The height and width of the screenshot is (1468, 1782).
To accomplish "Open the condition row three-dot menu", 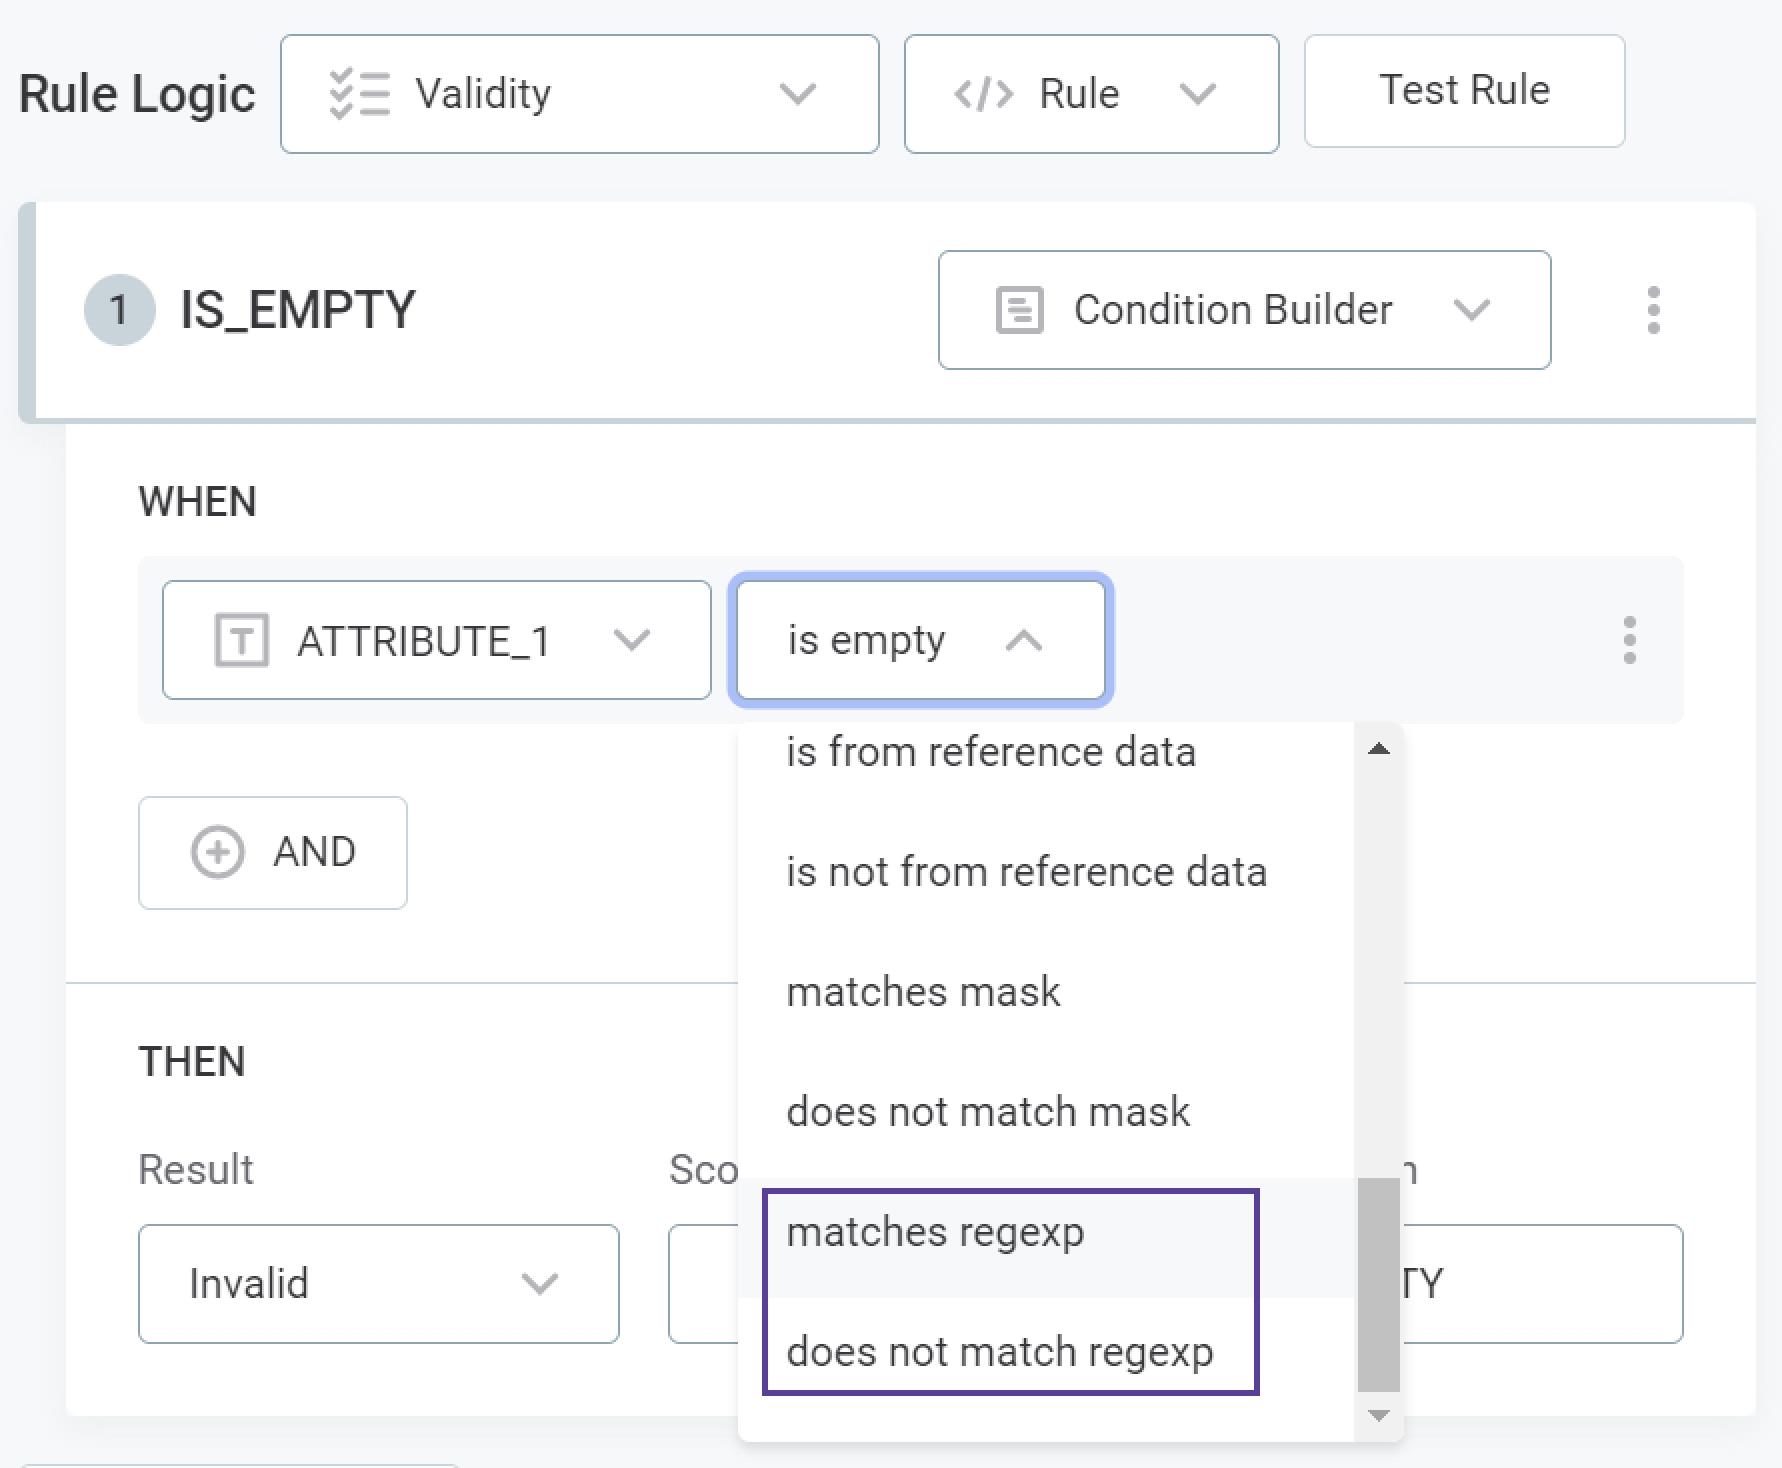I will (x=1629, y=640).
